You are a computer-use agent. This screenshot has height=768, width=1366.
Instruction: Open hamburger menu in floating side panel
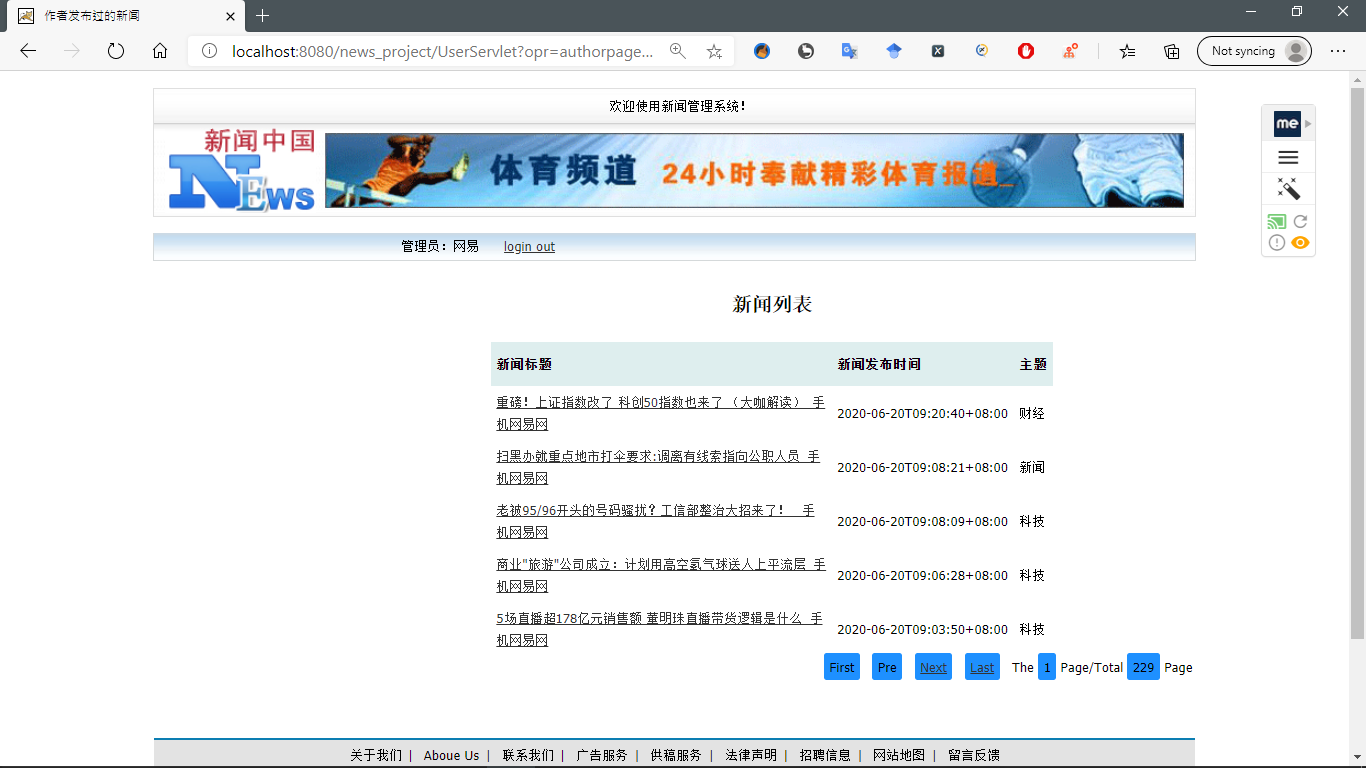point(1288,157)
